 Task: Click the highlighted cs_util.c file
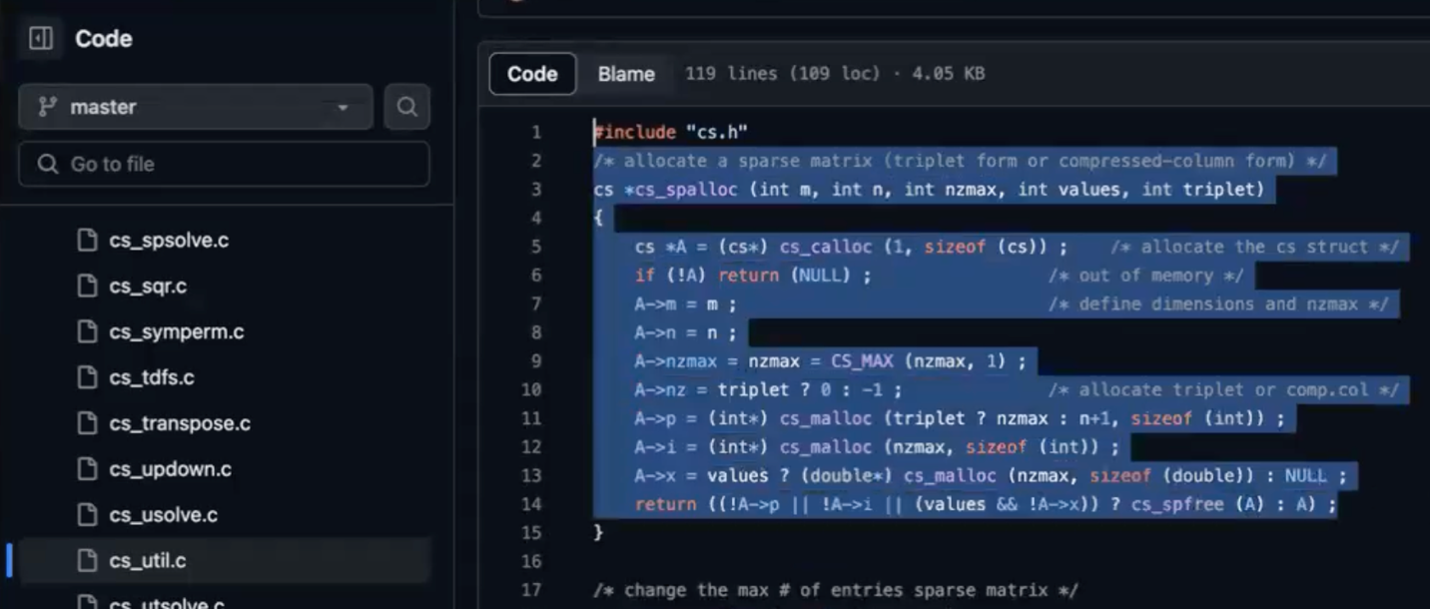[x=147, y=561]
